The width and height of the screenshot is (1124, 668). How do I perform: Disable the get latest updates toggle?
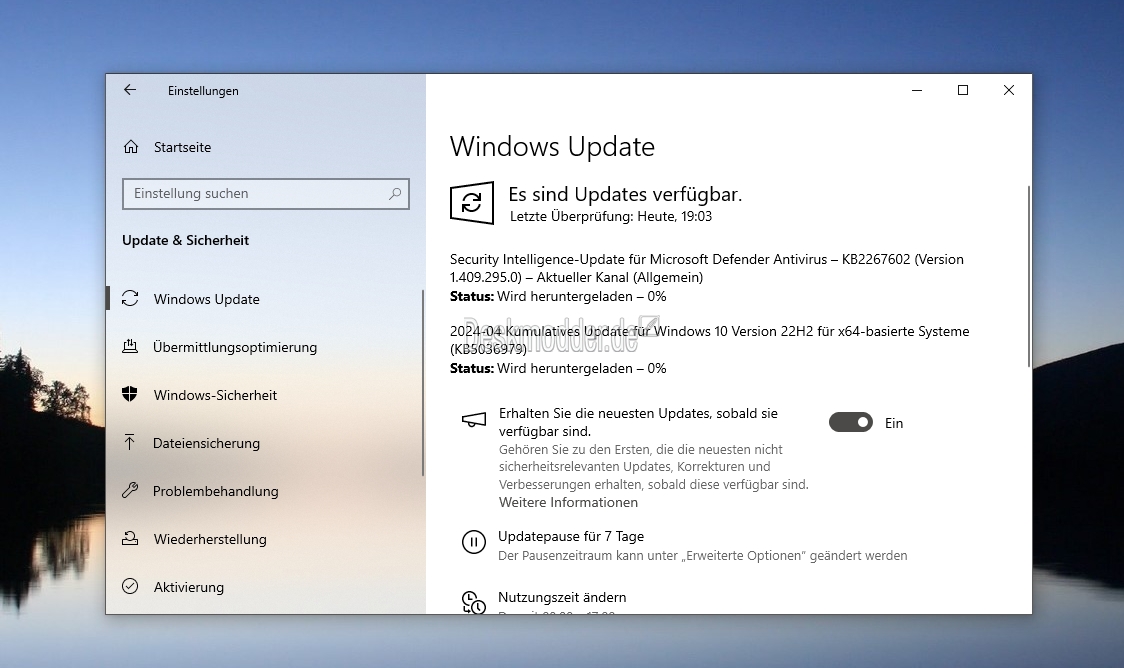click(851, 422)
